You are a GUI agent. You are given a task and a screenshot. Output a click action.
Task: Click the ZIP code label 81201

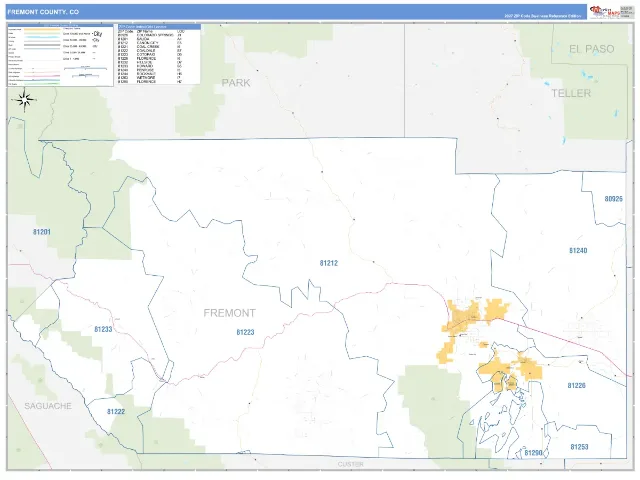(42, 232)
